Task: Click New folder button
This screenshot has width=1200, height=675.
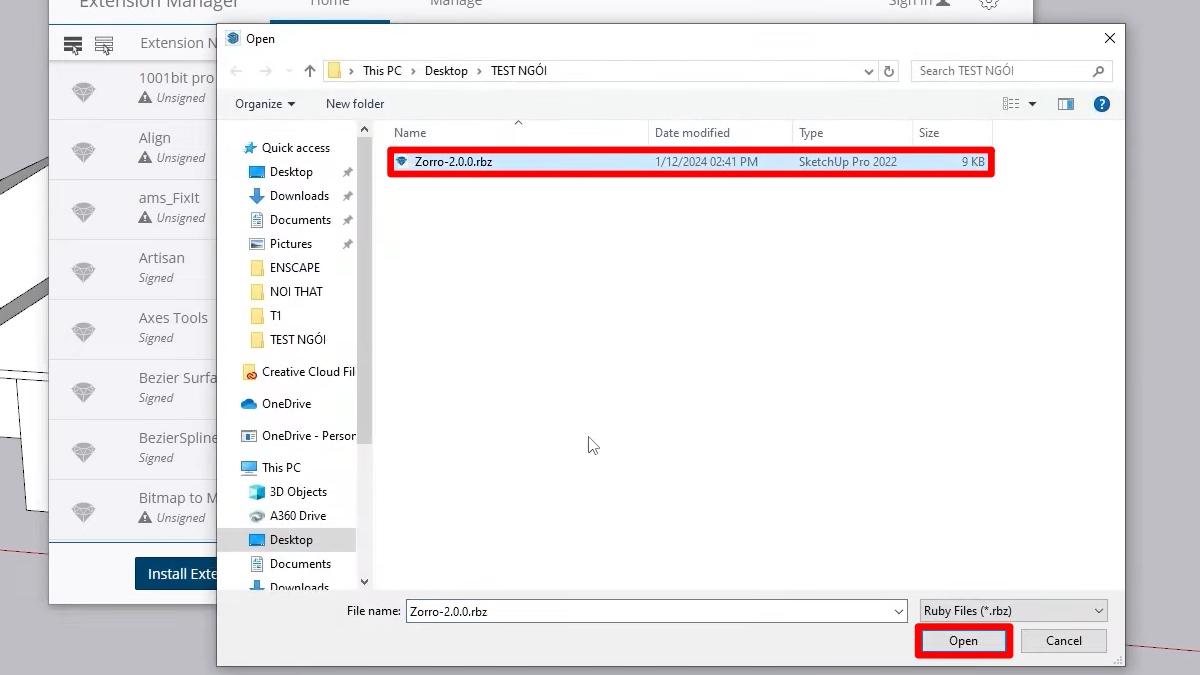Action: tap(355, 104)
